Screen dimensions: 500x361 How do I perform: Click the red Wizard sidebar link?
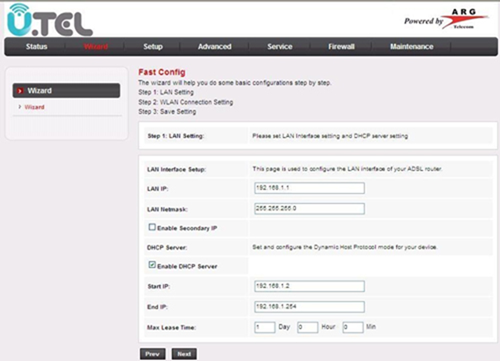[34, 107]
